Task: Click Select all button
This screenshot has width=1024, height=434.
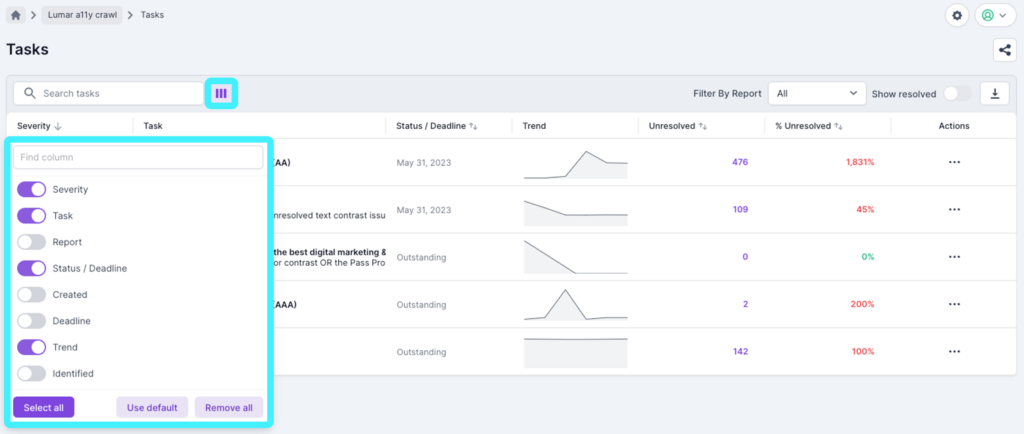Action: tap(44, 407)
